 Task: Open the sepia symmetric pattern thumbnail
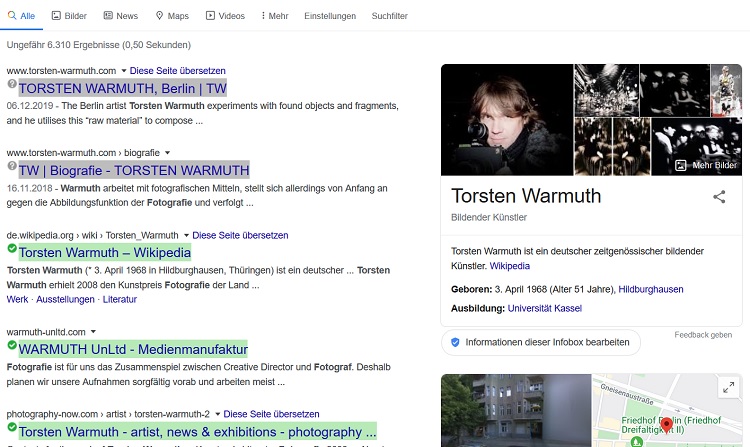coord(612,147)
